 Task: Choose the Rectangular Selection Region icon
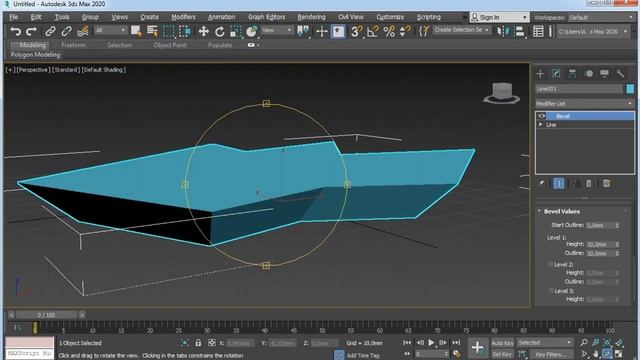point(169,31)
